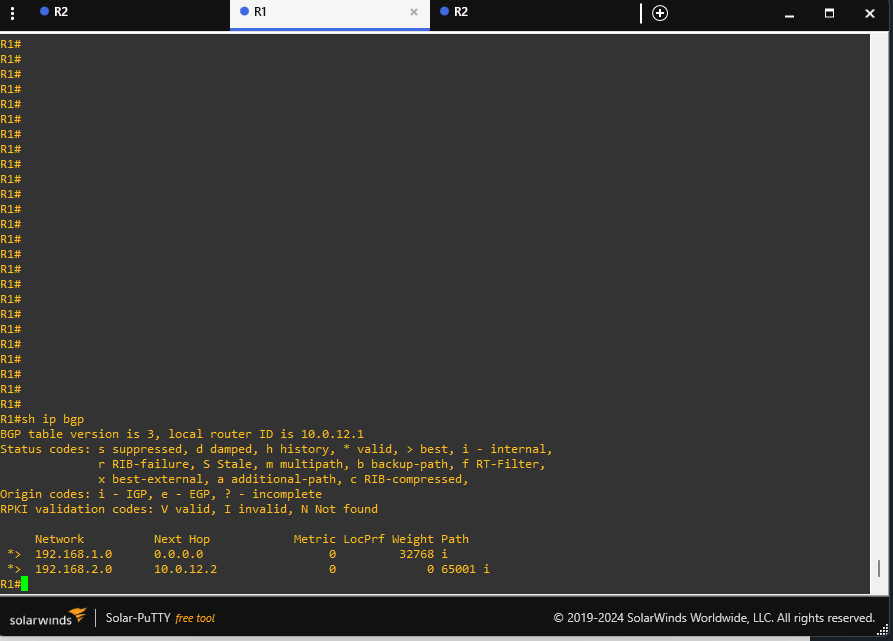893x641 pixels.
Task: Click the 'Path' column header
Action: tap(454, 539)
